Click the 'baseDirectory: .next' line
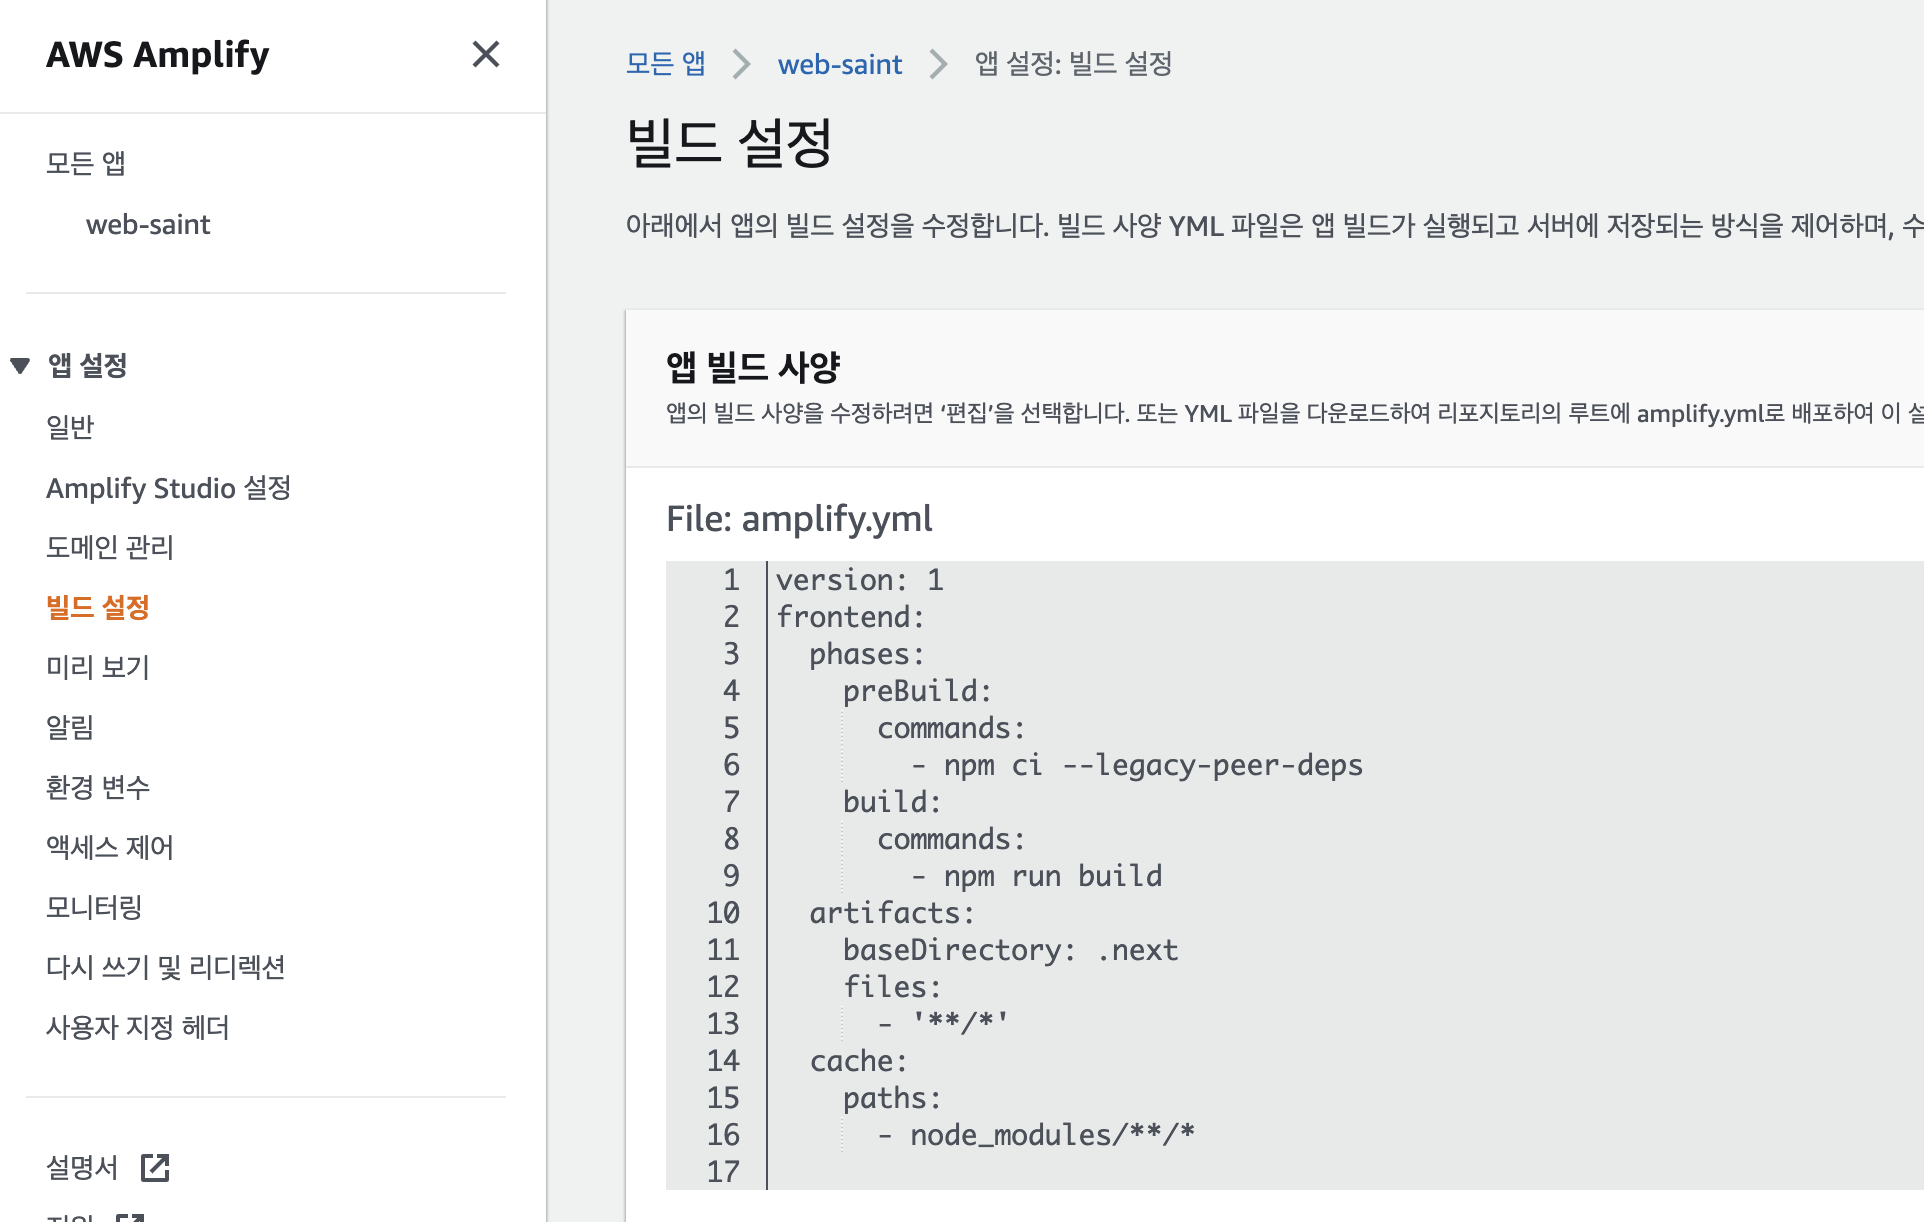Screen dimensions: 1924x1222 click(1011, 950)
